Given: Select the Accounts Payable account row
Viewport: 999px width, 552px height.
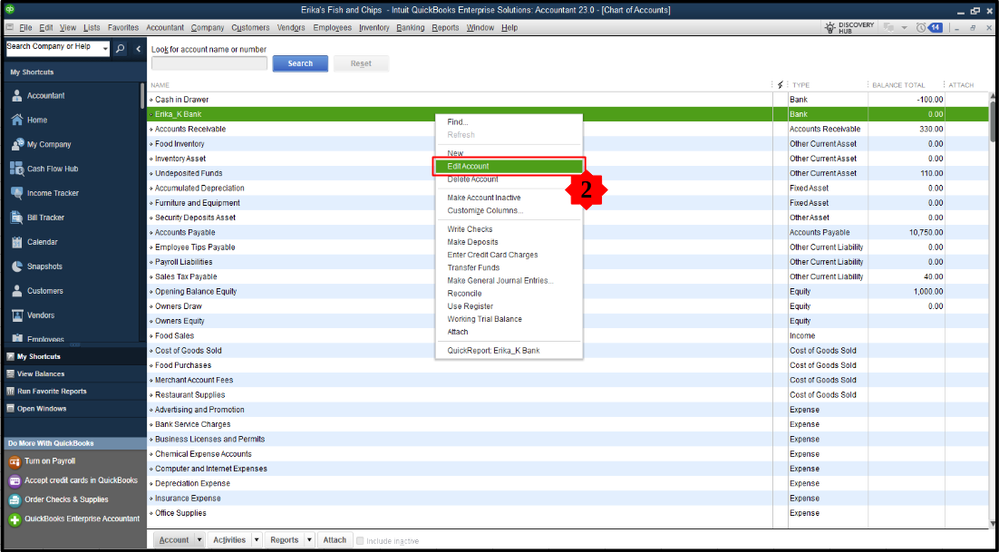Looking at the screenshot, I should [x=568, y=233].
